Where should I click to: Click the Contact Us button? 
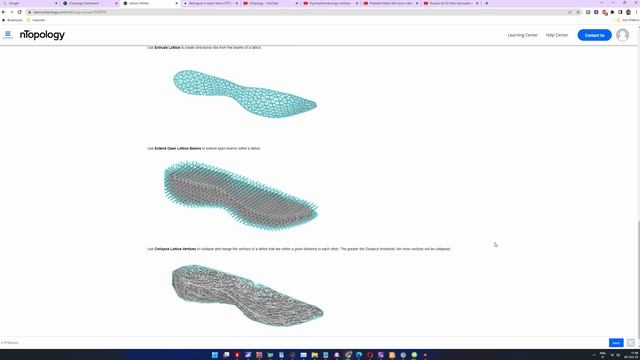click(594, 35)
